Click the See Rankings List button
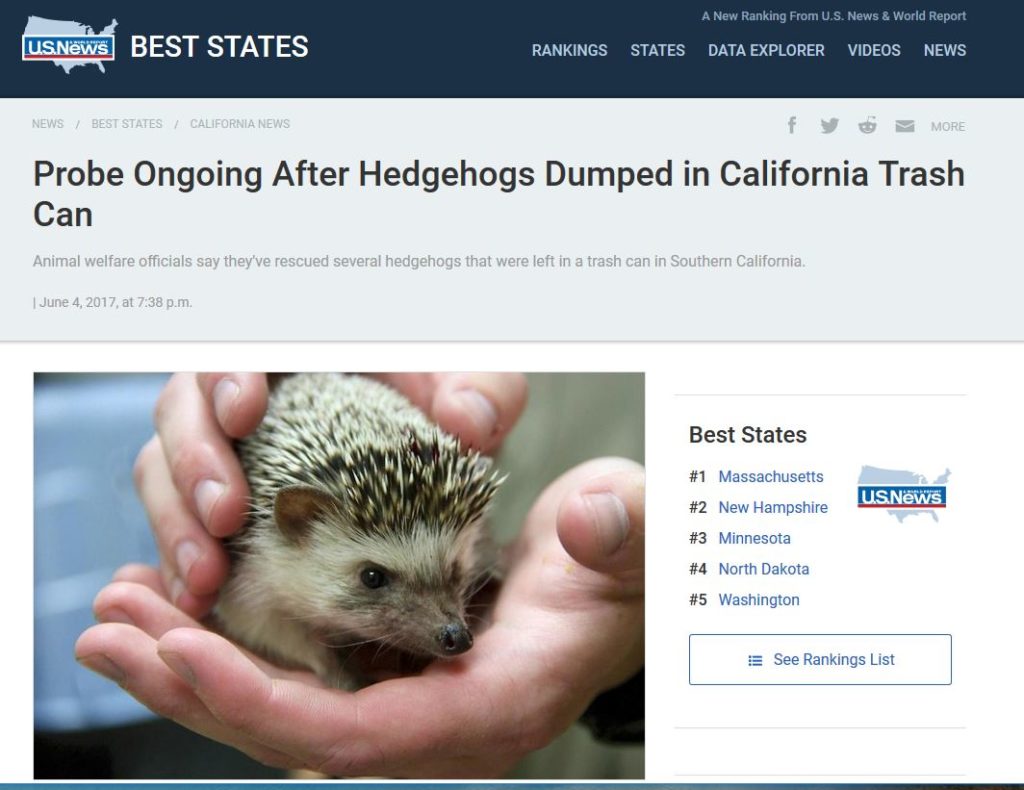The height and width of the screenshot is (790, 1024). pos(820,659)
